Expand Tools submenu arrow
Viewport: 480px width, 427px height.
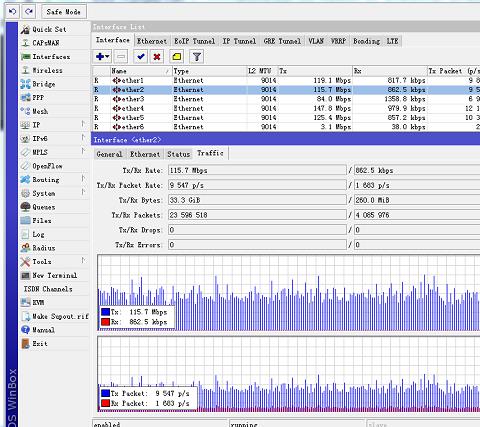[83, 261]
